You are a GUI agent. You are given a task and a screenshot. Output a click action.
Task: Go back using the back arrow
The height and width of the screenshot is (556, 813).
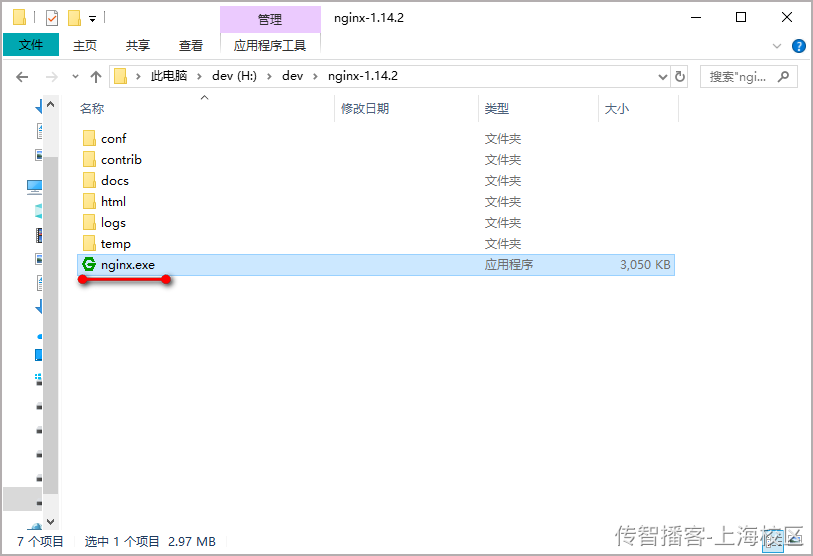click(x=22, y=77)
